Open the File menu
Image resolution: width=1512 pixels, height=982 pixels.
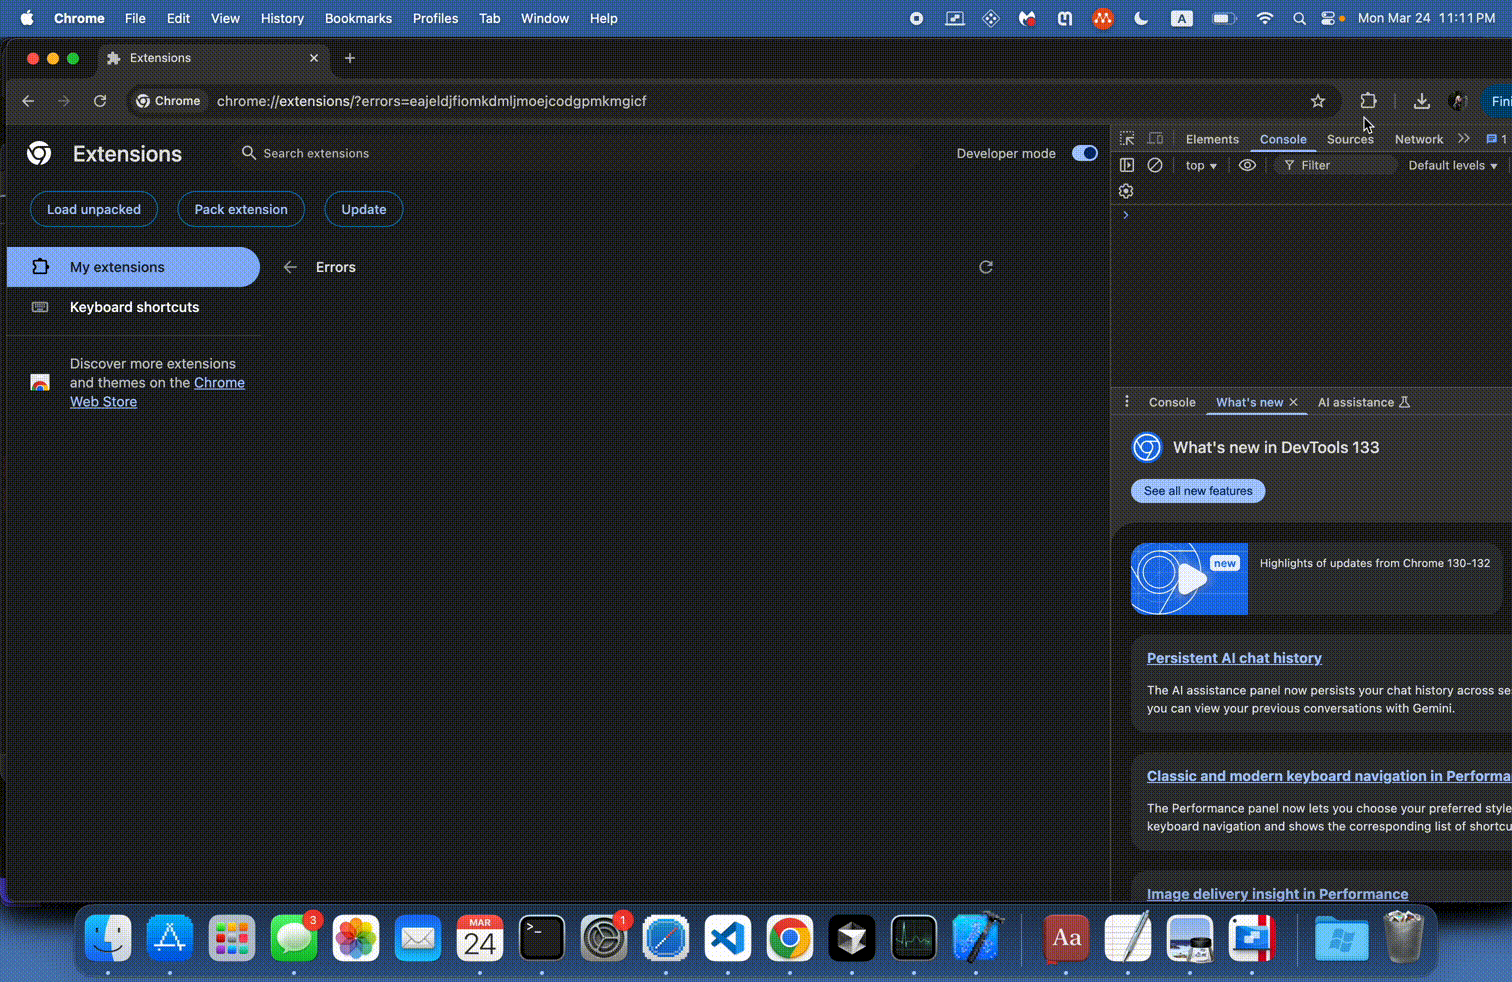coord(135,18)
